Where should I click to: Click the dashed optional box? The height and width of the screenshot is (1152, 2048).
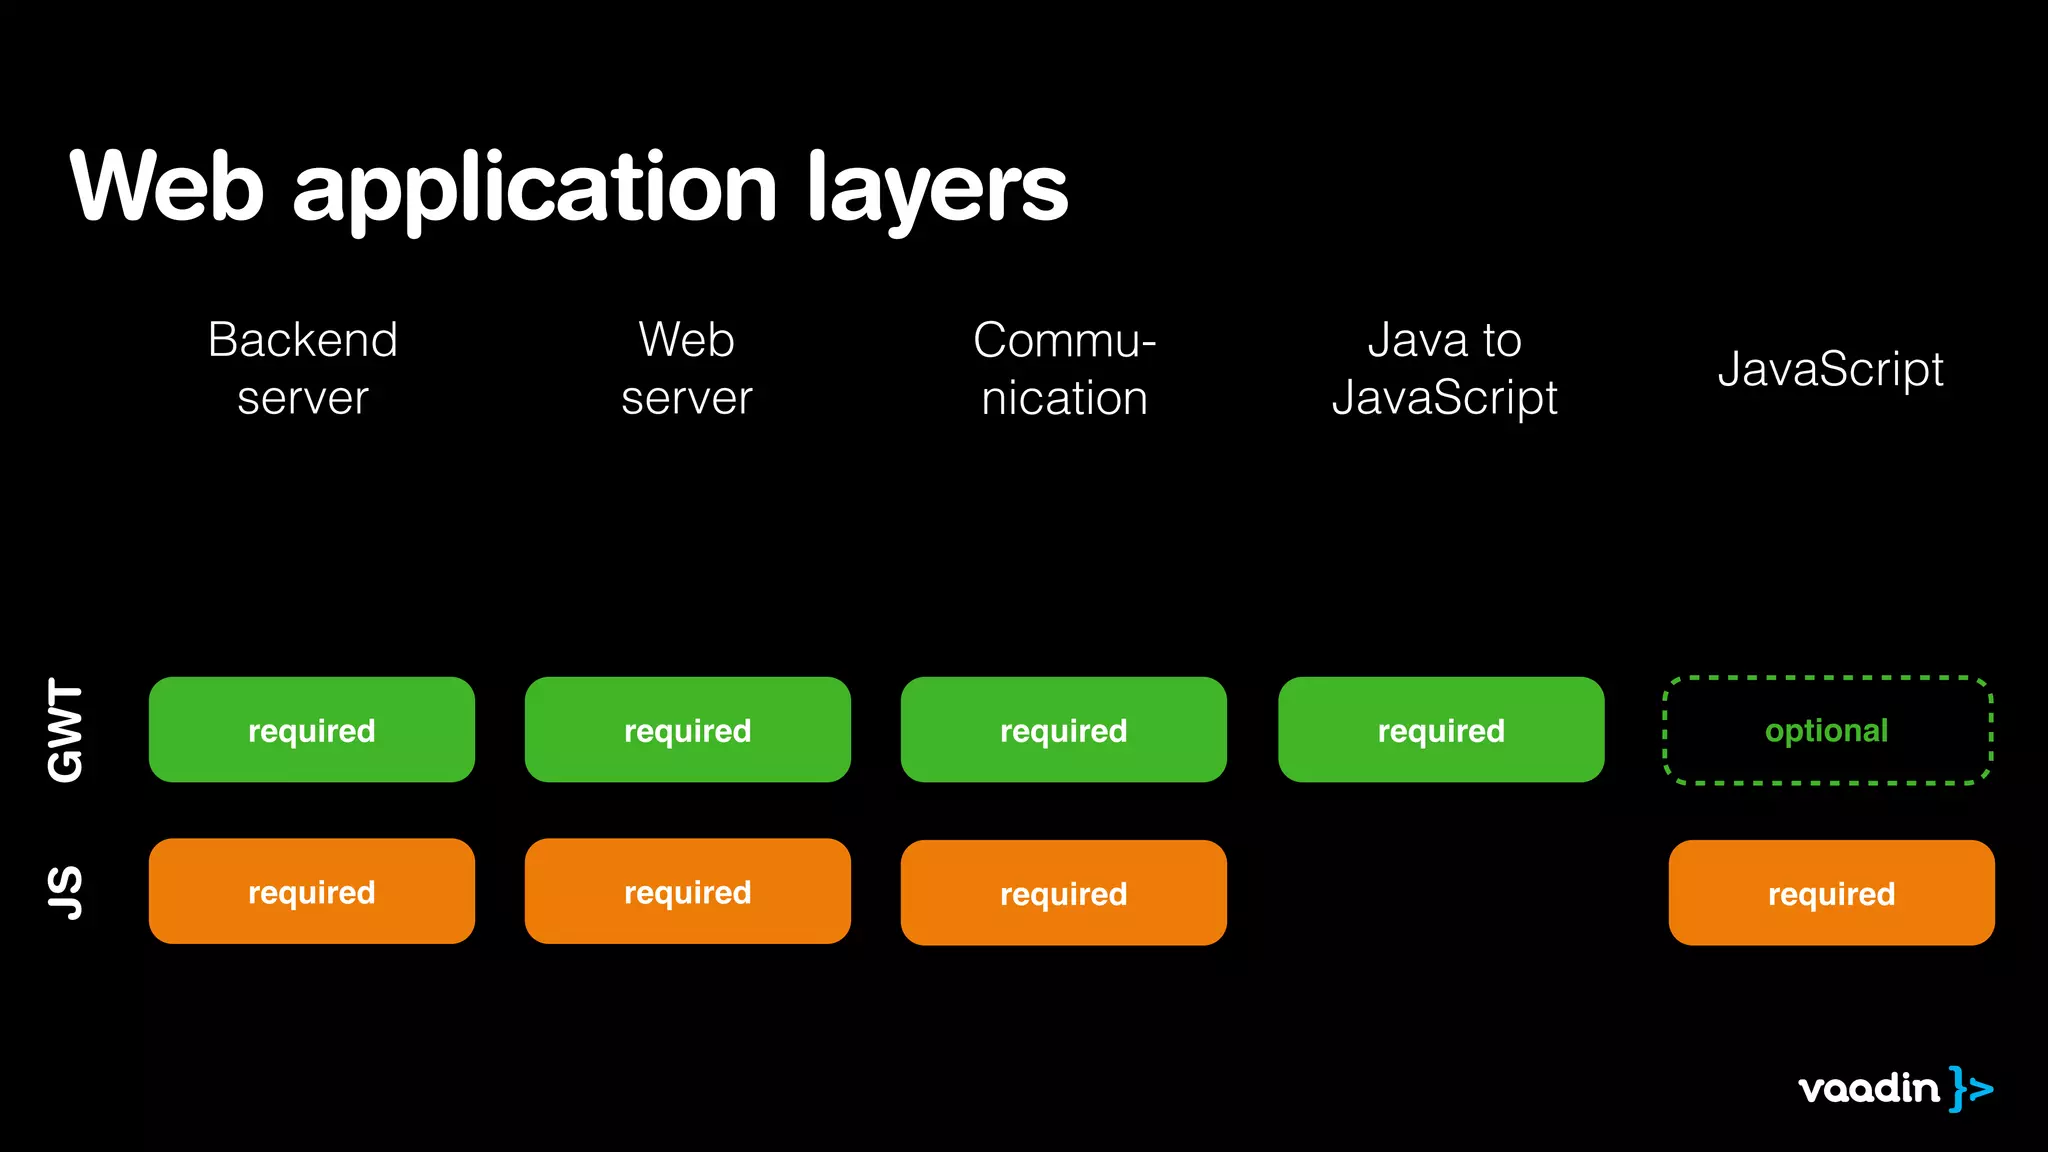[1827, 730]
